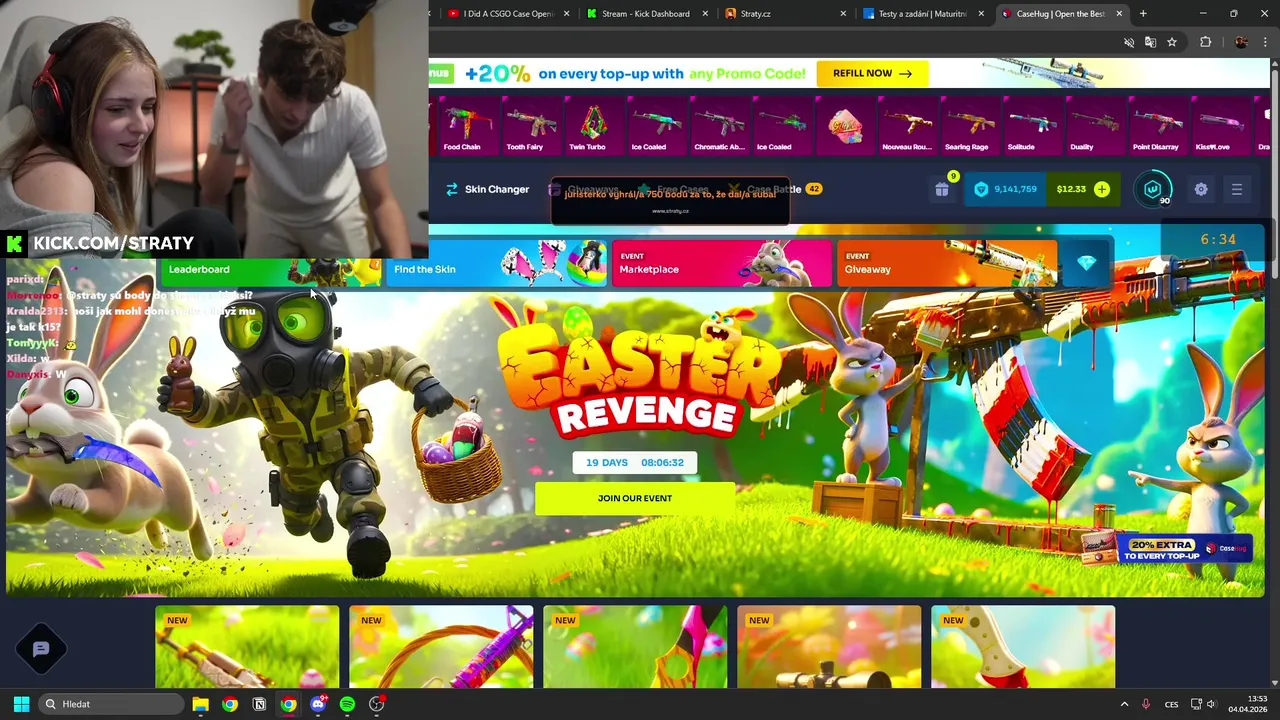Image resolution: width=1280 pixels, height=720 pixels.
Task: Click the 9,141,759 diamond balance
Action: [1006, 189]
